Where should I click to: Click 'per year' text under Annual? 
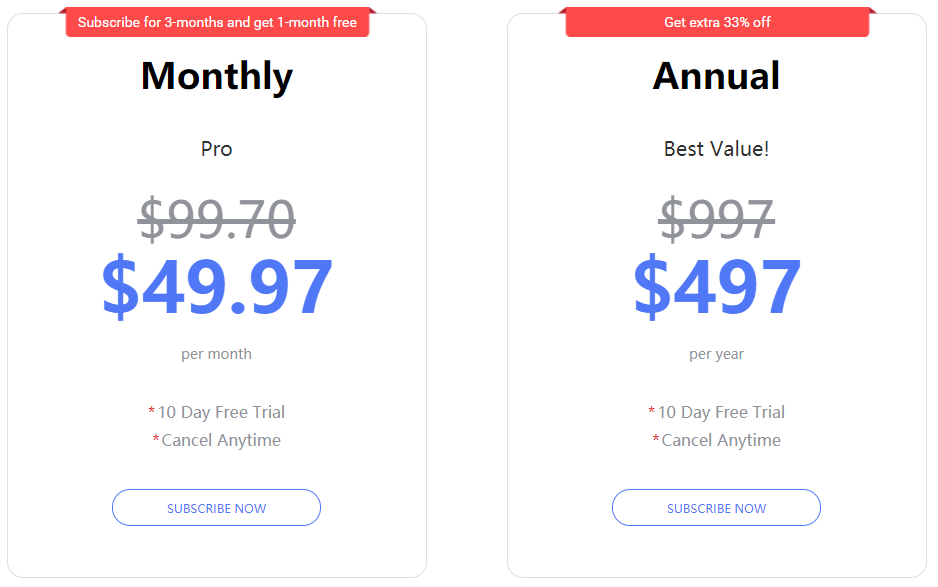(717, 354)
